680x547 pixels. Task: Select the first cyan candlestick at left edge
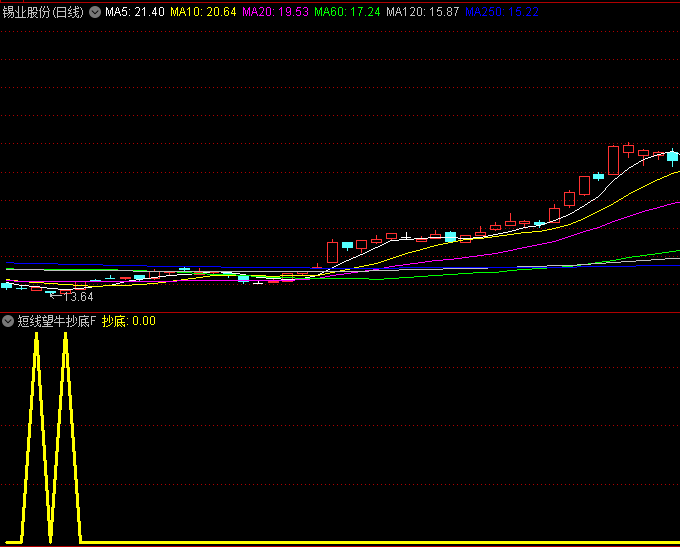coord(7,285)
